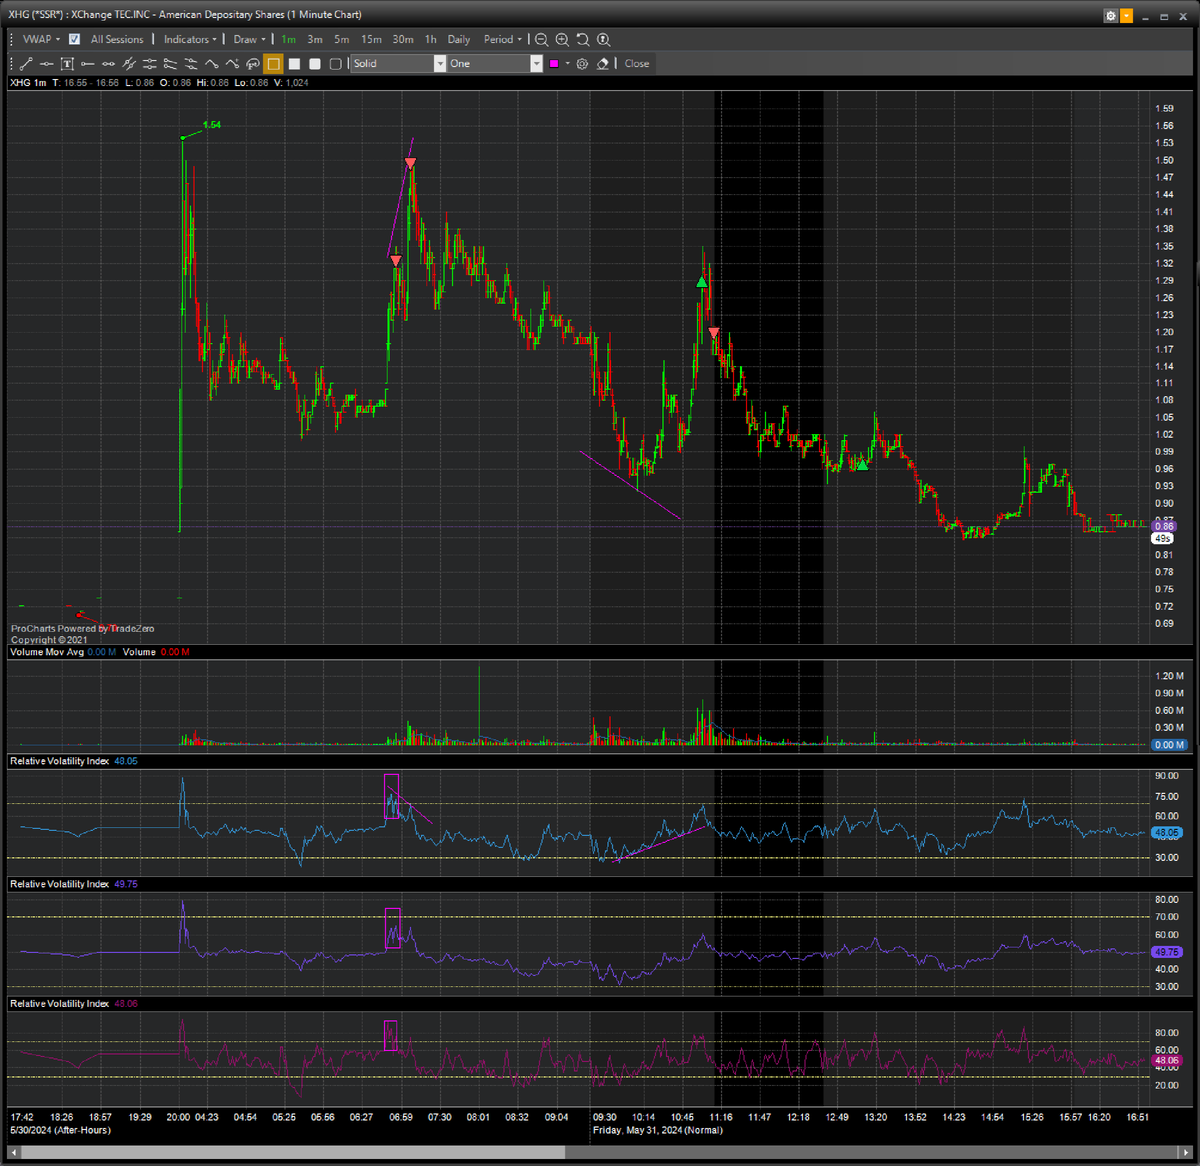The height and width of the screenshot is (1166, 1200).
Task: Open the Draw dropdown menu
Action: [x=249, y=39]
